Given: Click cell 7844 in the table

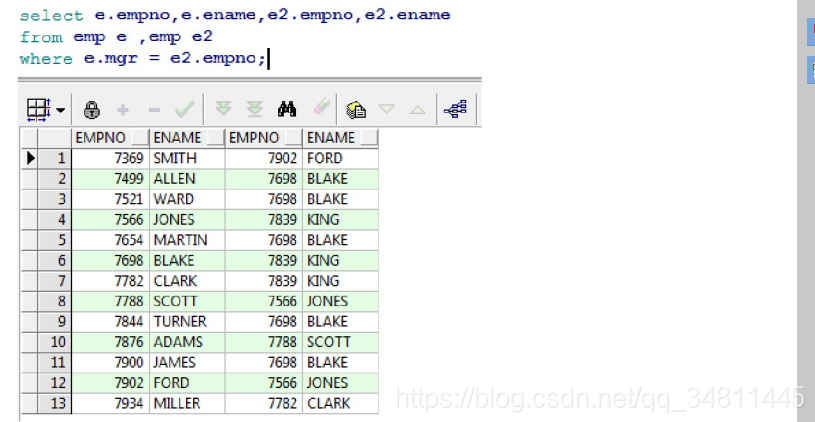Looking at the screenshot, I should pos(110,322).
